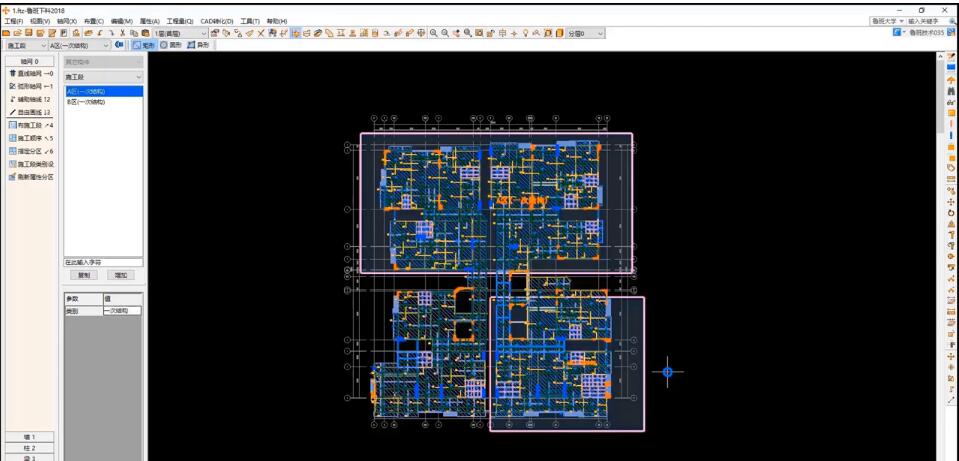Click the pencil icon atop right toolbar
The height and width of the screenshot is (461, 959).
[x=951, y=57]
